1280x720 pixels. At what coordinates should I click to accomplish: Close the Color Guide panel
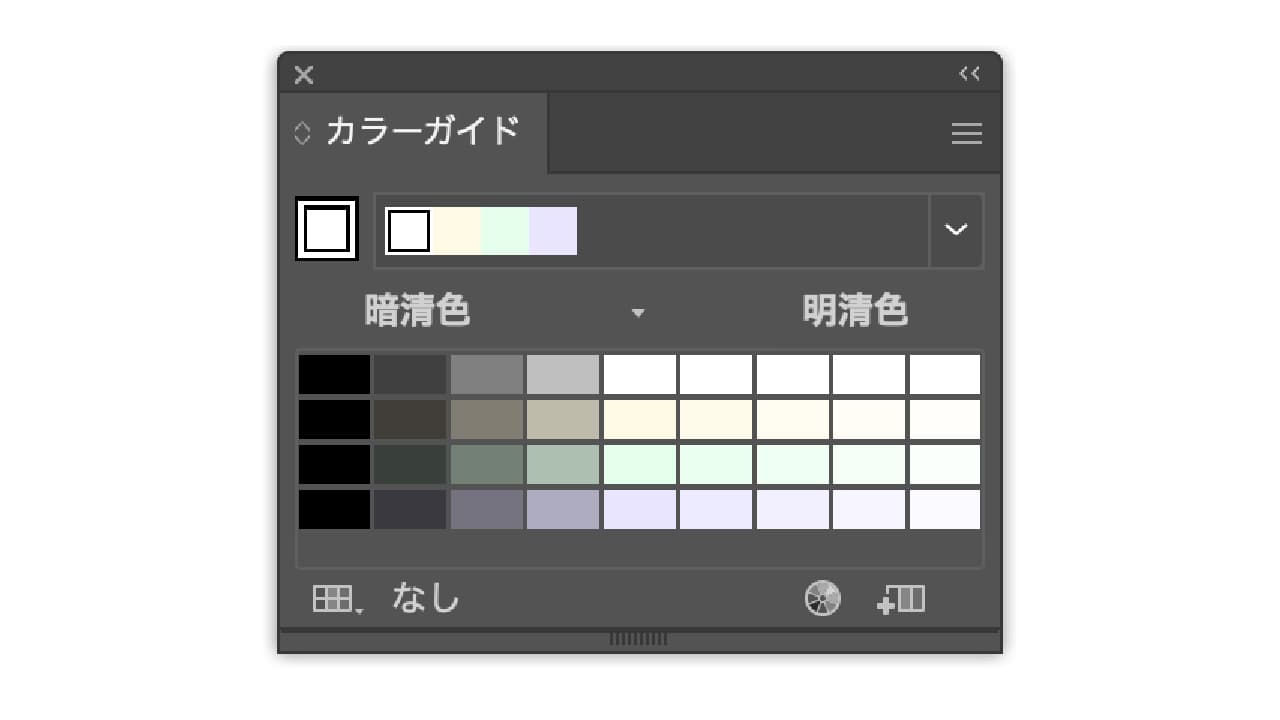click(303, 74)
